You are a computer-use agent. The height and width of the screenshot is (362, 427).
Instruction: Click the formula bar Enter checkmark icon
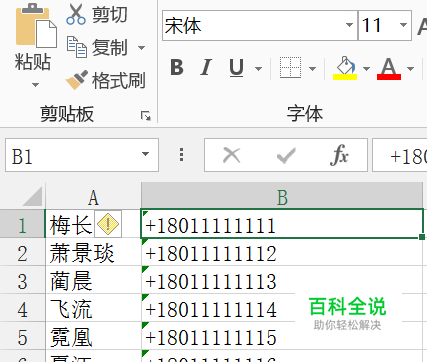click(286, 155)
